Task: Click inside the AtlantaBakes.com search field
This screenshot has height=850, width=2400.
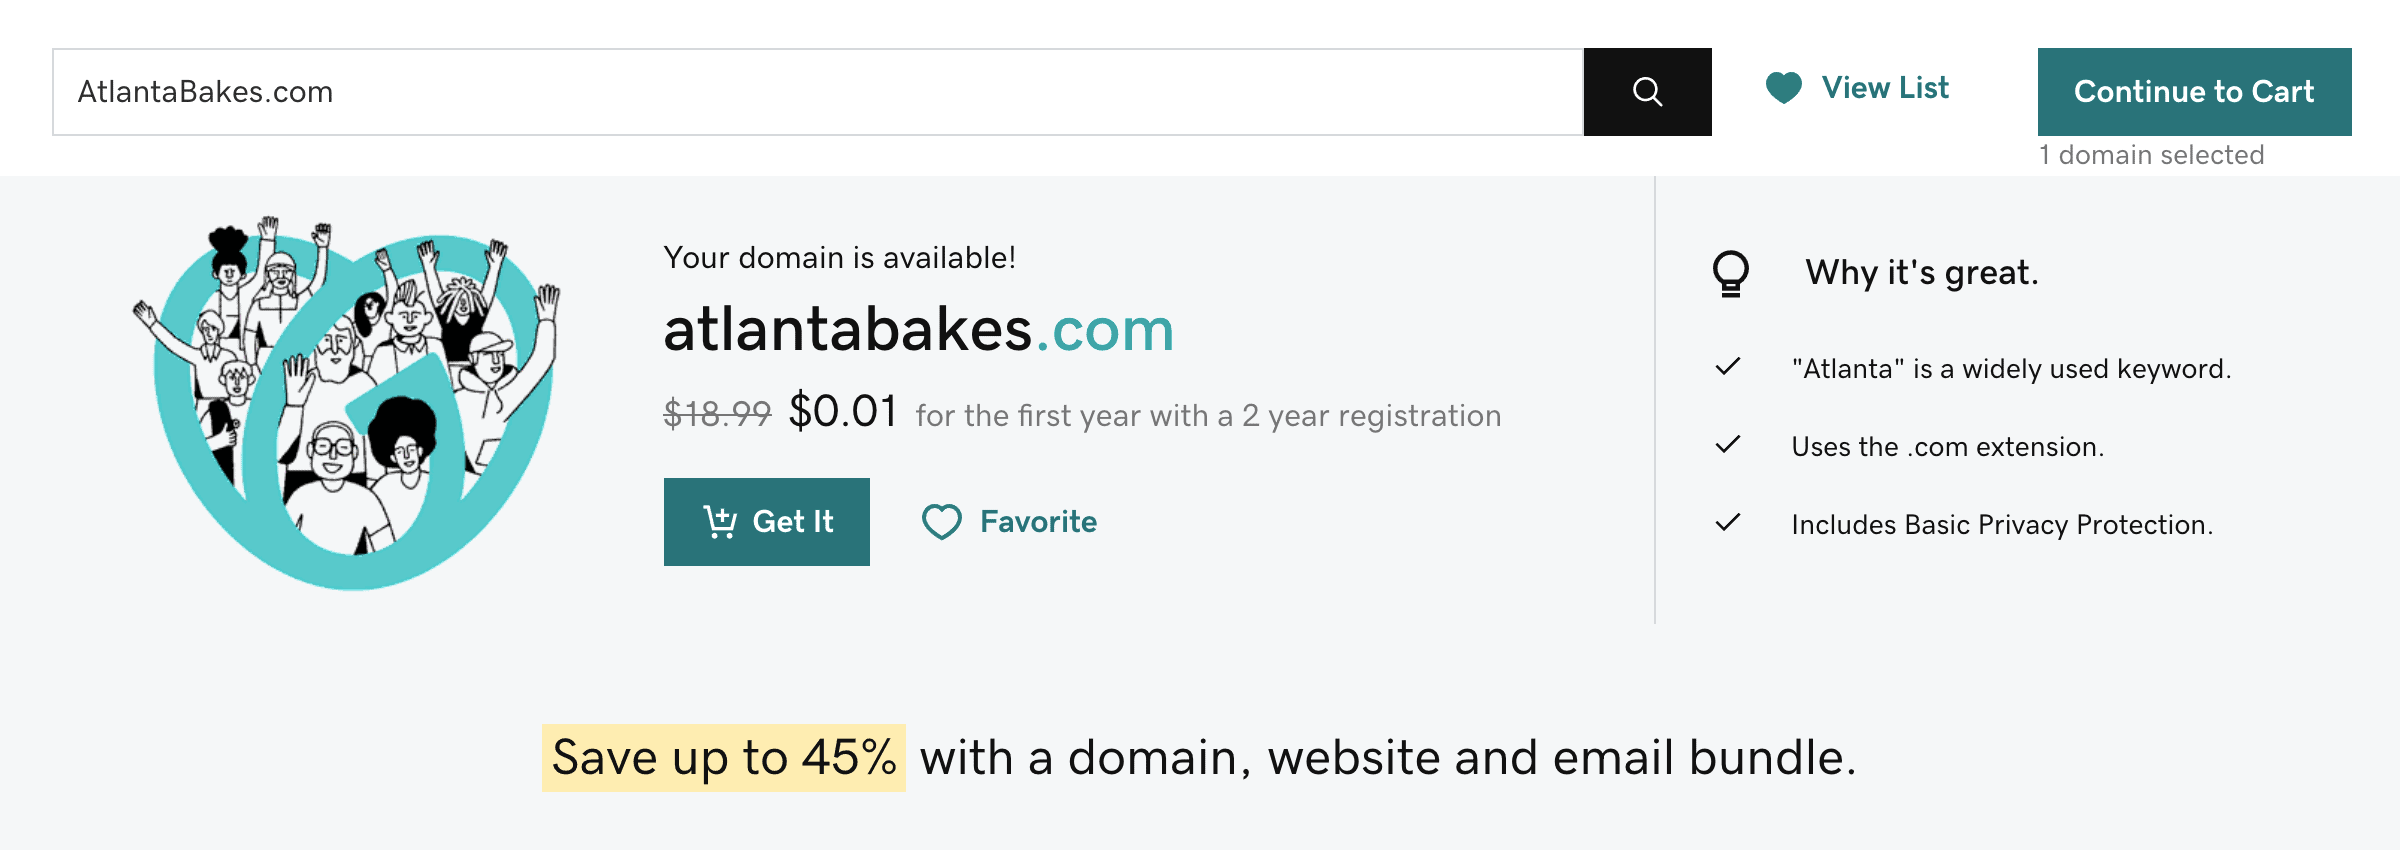Action: coord(600,91)
